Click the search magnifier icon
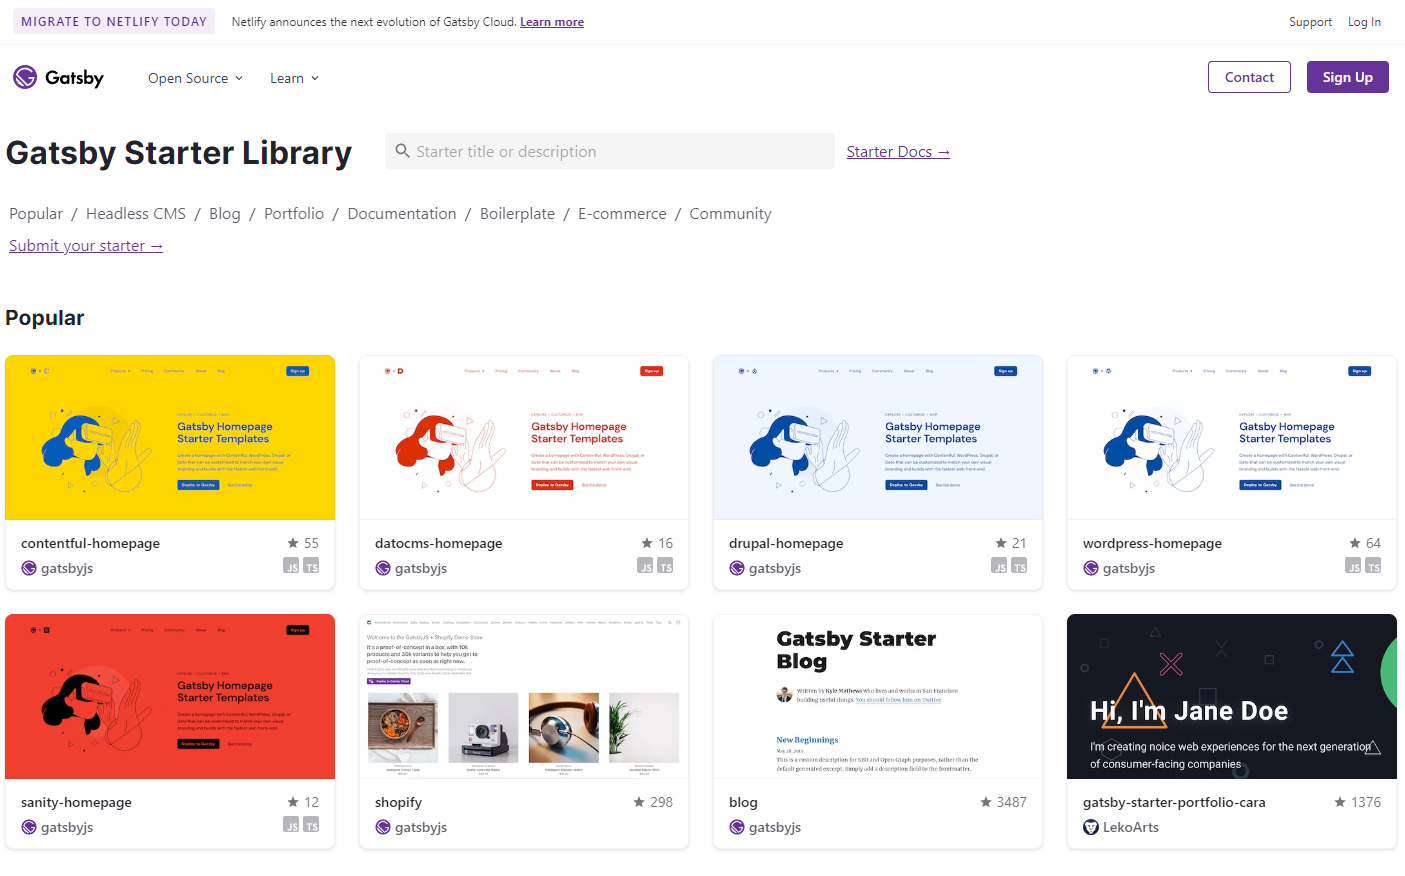The width and height of the screenshot is (1405, 876). tap(403, 151)
